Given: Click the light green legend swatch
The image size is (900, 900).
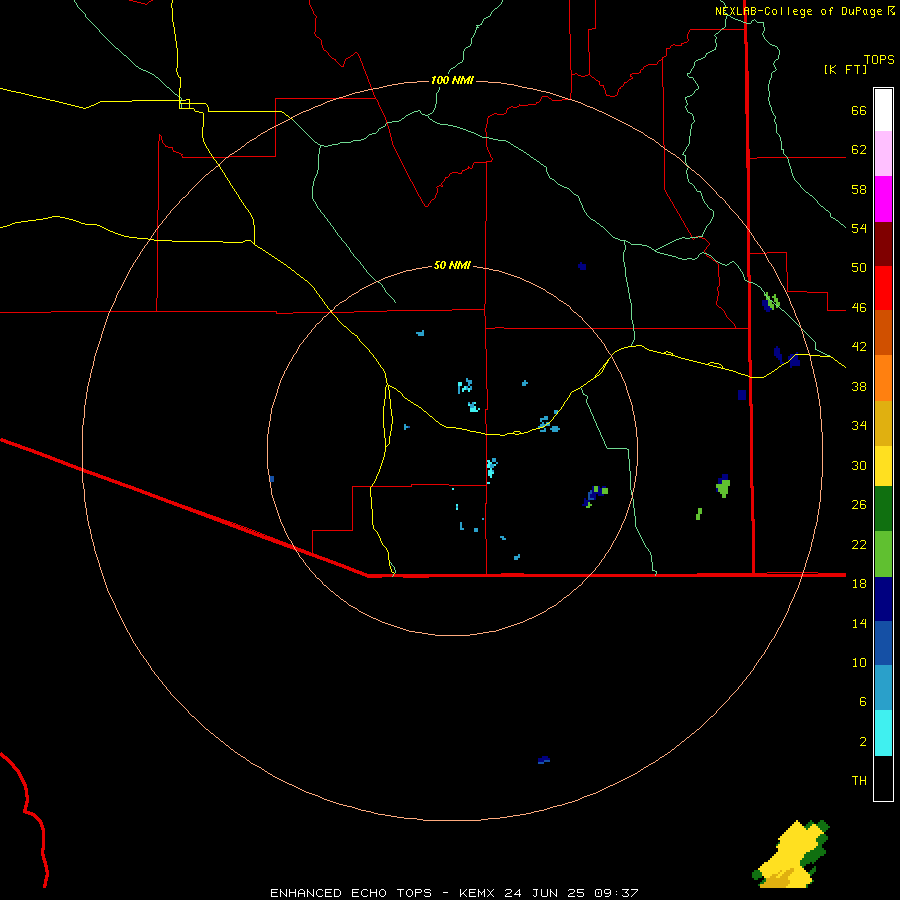Looking at the screenshot, I should [x=883, y=554].
